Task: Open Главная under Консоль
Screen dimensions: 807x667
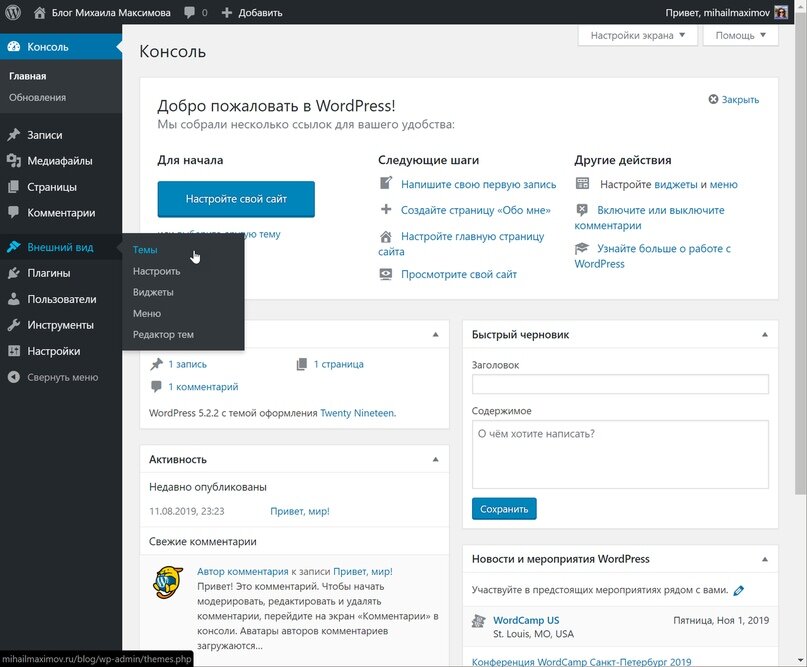Action: (27, 76)
